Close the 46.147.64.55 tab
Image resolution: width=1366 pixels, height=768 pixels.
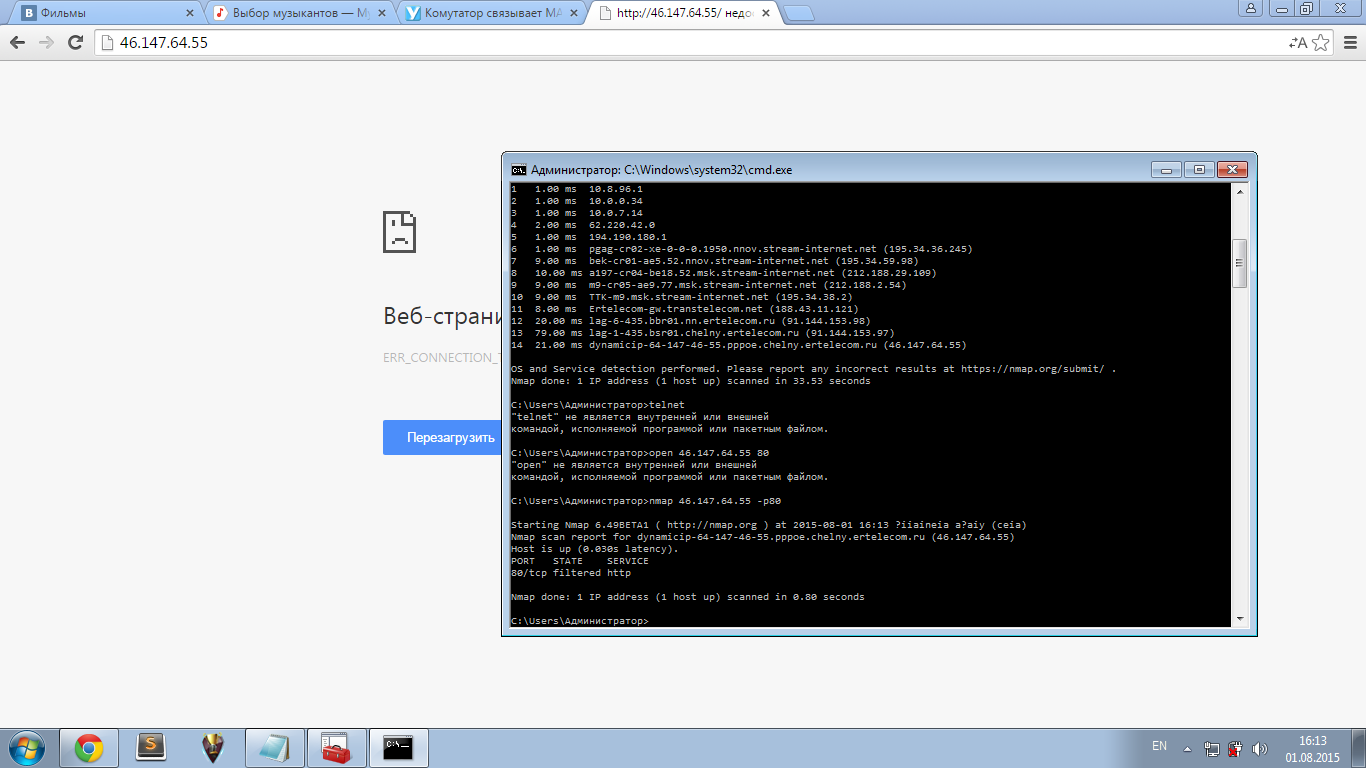point(766,14)
